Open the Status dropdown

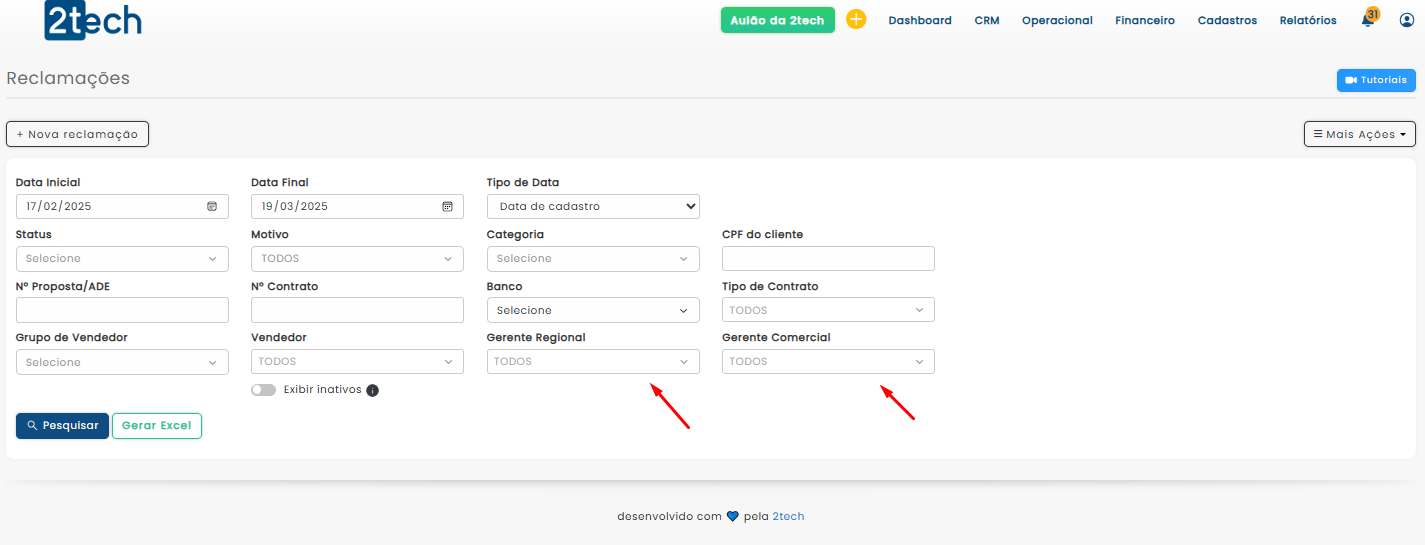(x=122, y=259)
